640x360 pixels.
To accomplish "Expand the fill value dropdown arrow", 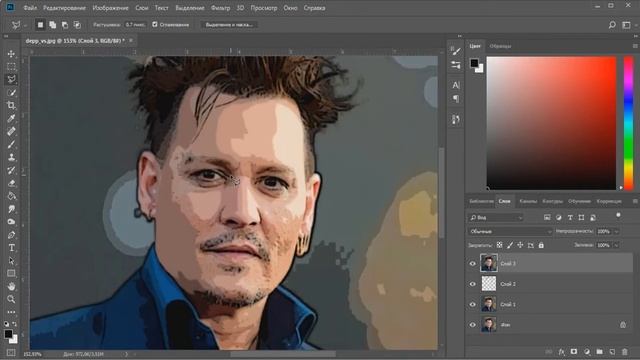I will [616, 245].
